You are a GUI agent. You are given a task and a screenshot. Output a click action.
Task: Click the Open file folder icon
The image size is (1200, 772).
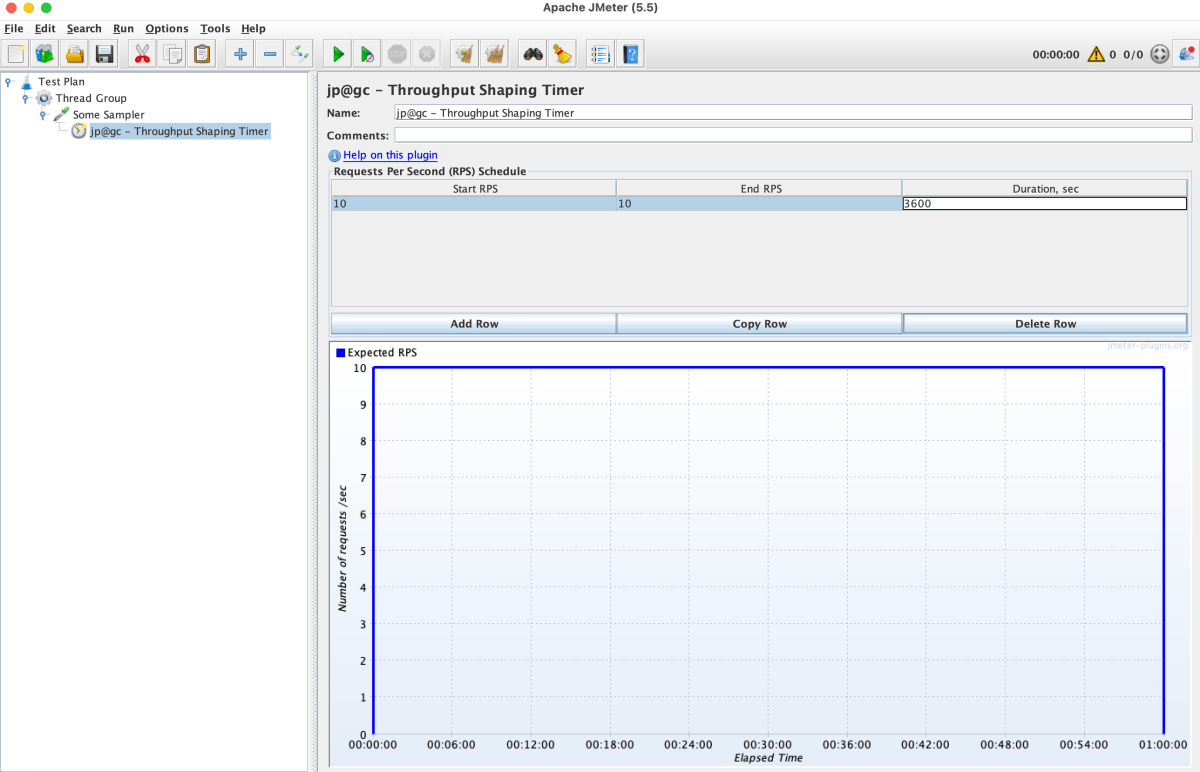tap(75, 54)
